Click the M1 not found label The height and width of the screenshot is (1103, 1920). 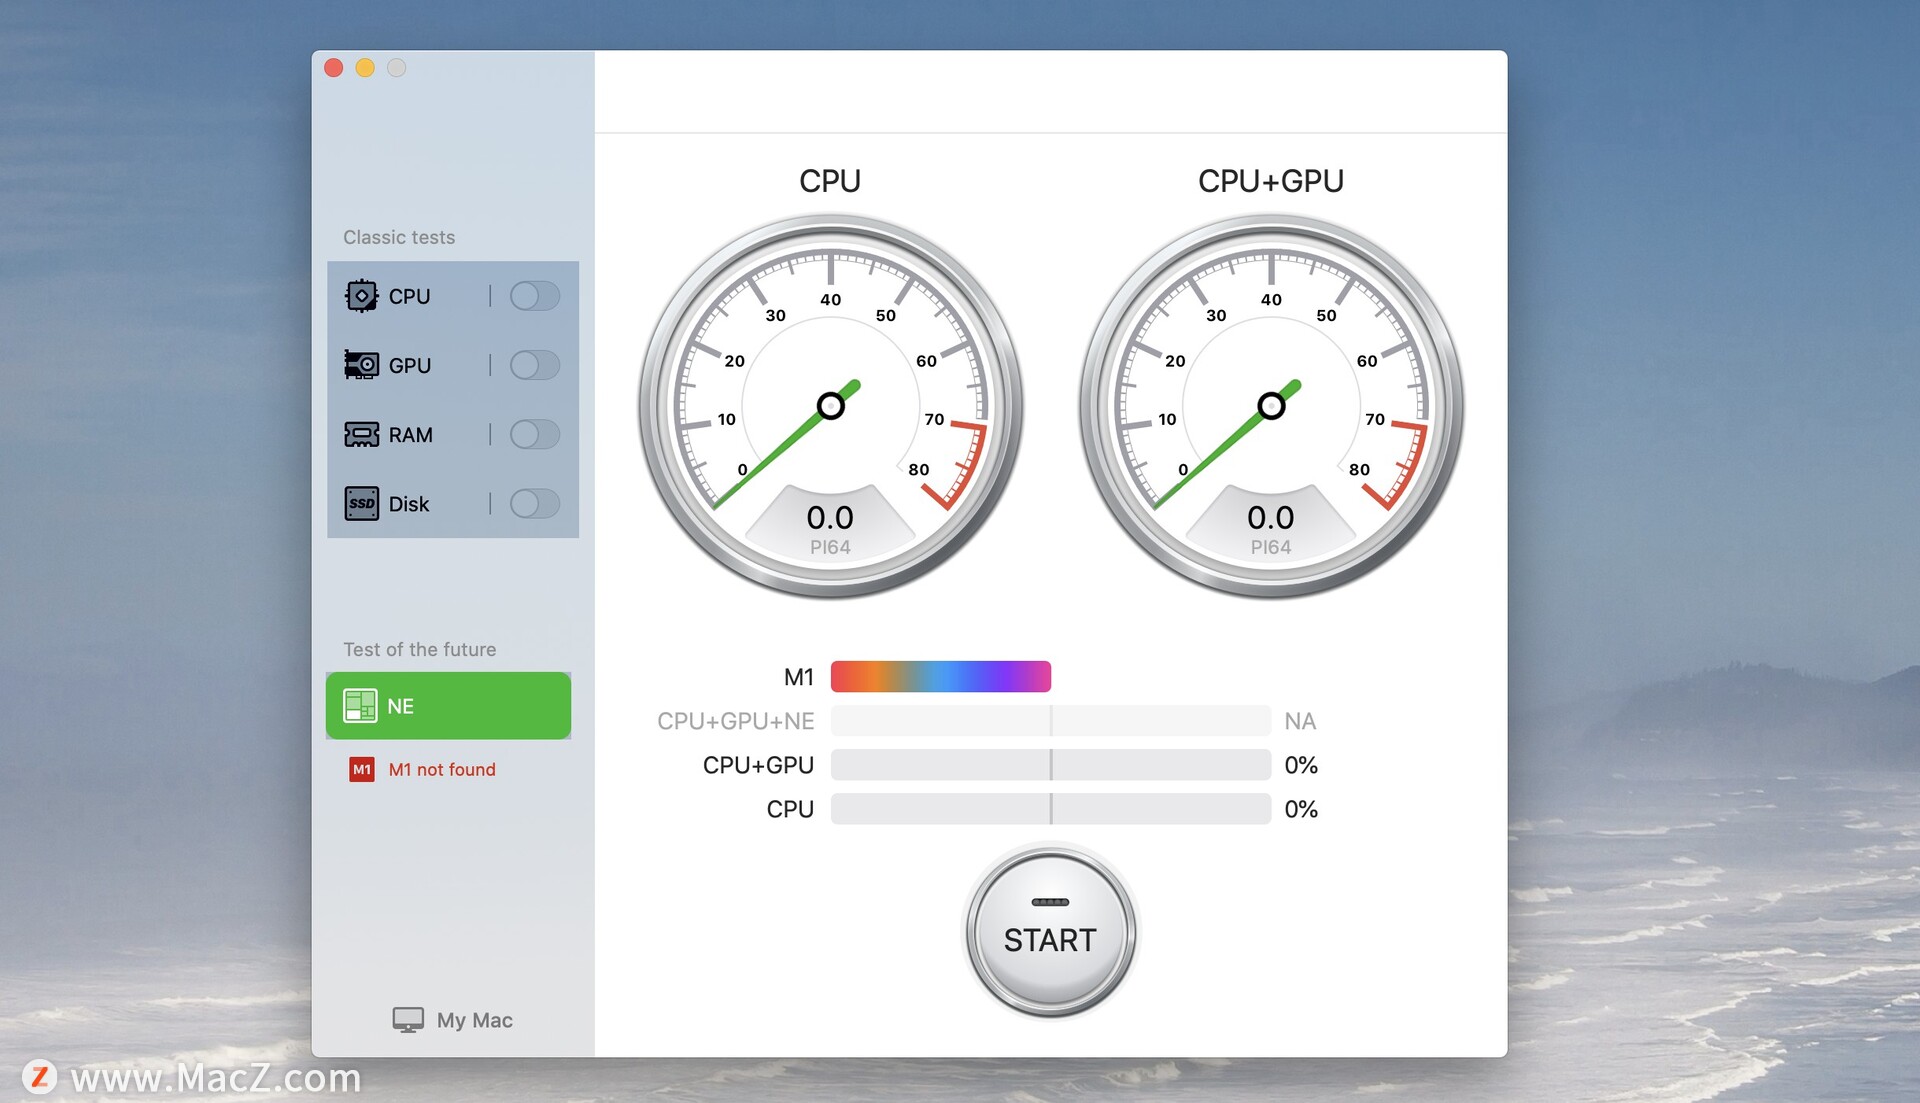click(x=442, y=769)
